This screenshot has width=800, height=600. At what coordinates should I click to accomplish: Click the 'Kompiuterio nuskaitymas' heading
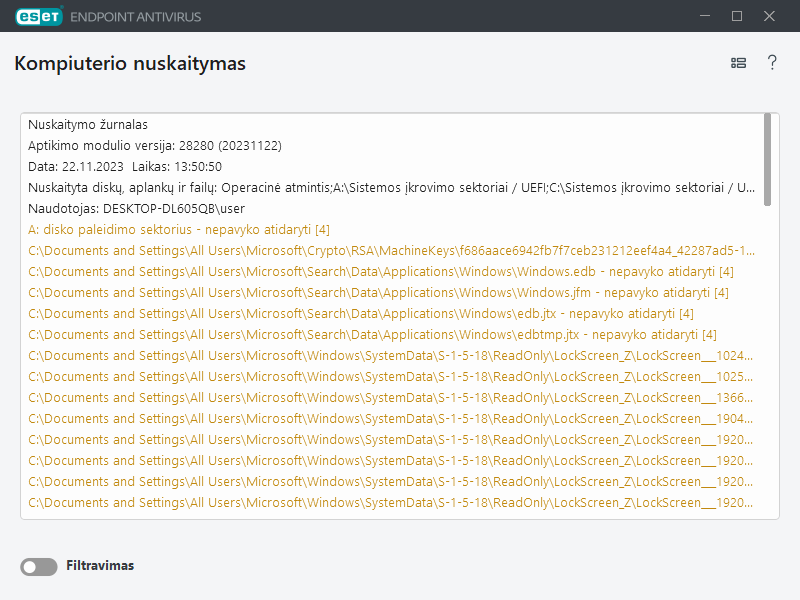130,63
